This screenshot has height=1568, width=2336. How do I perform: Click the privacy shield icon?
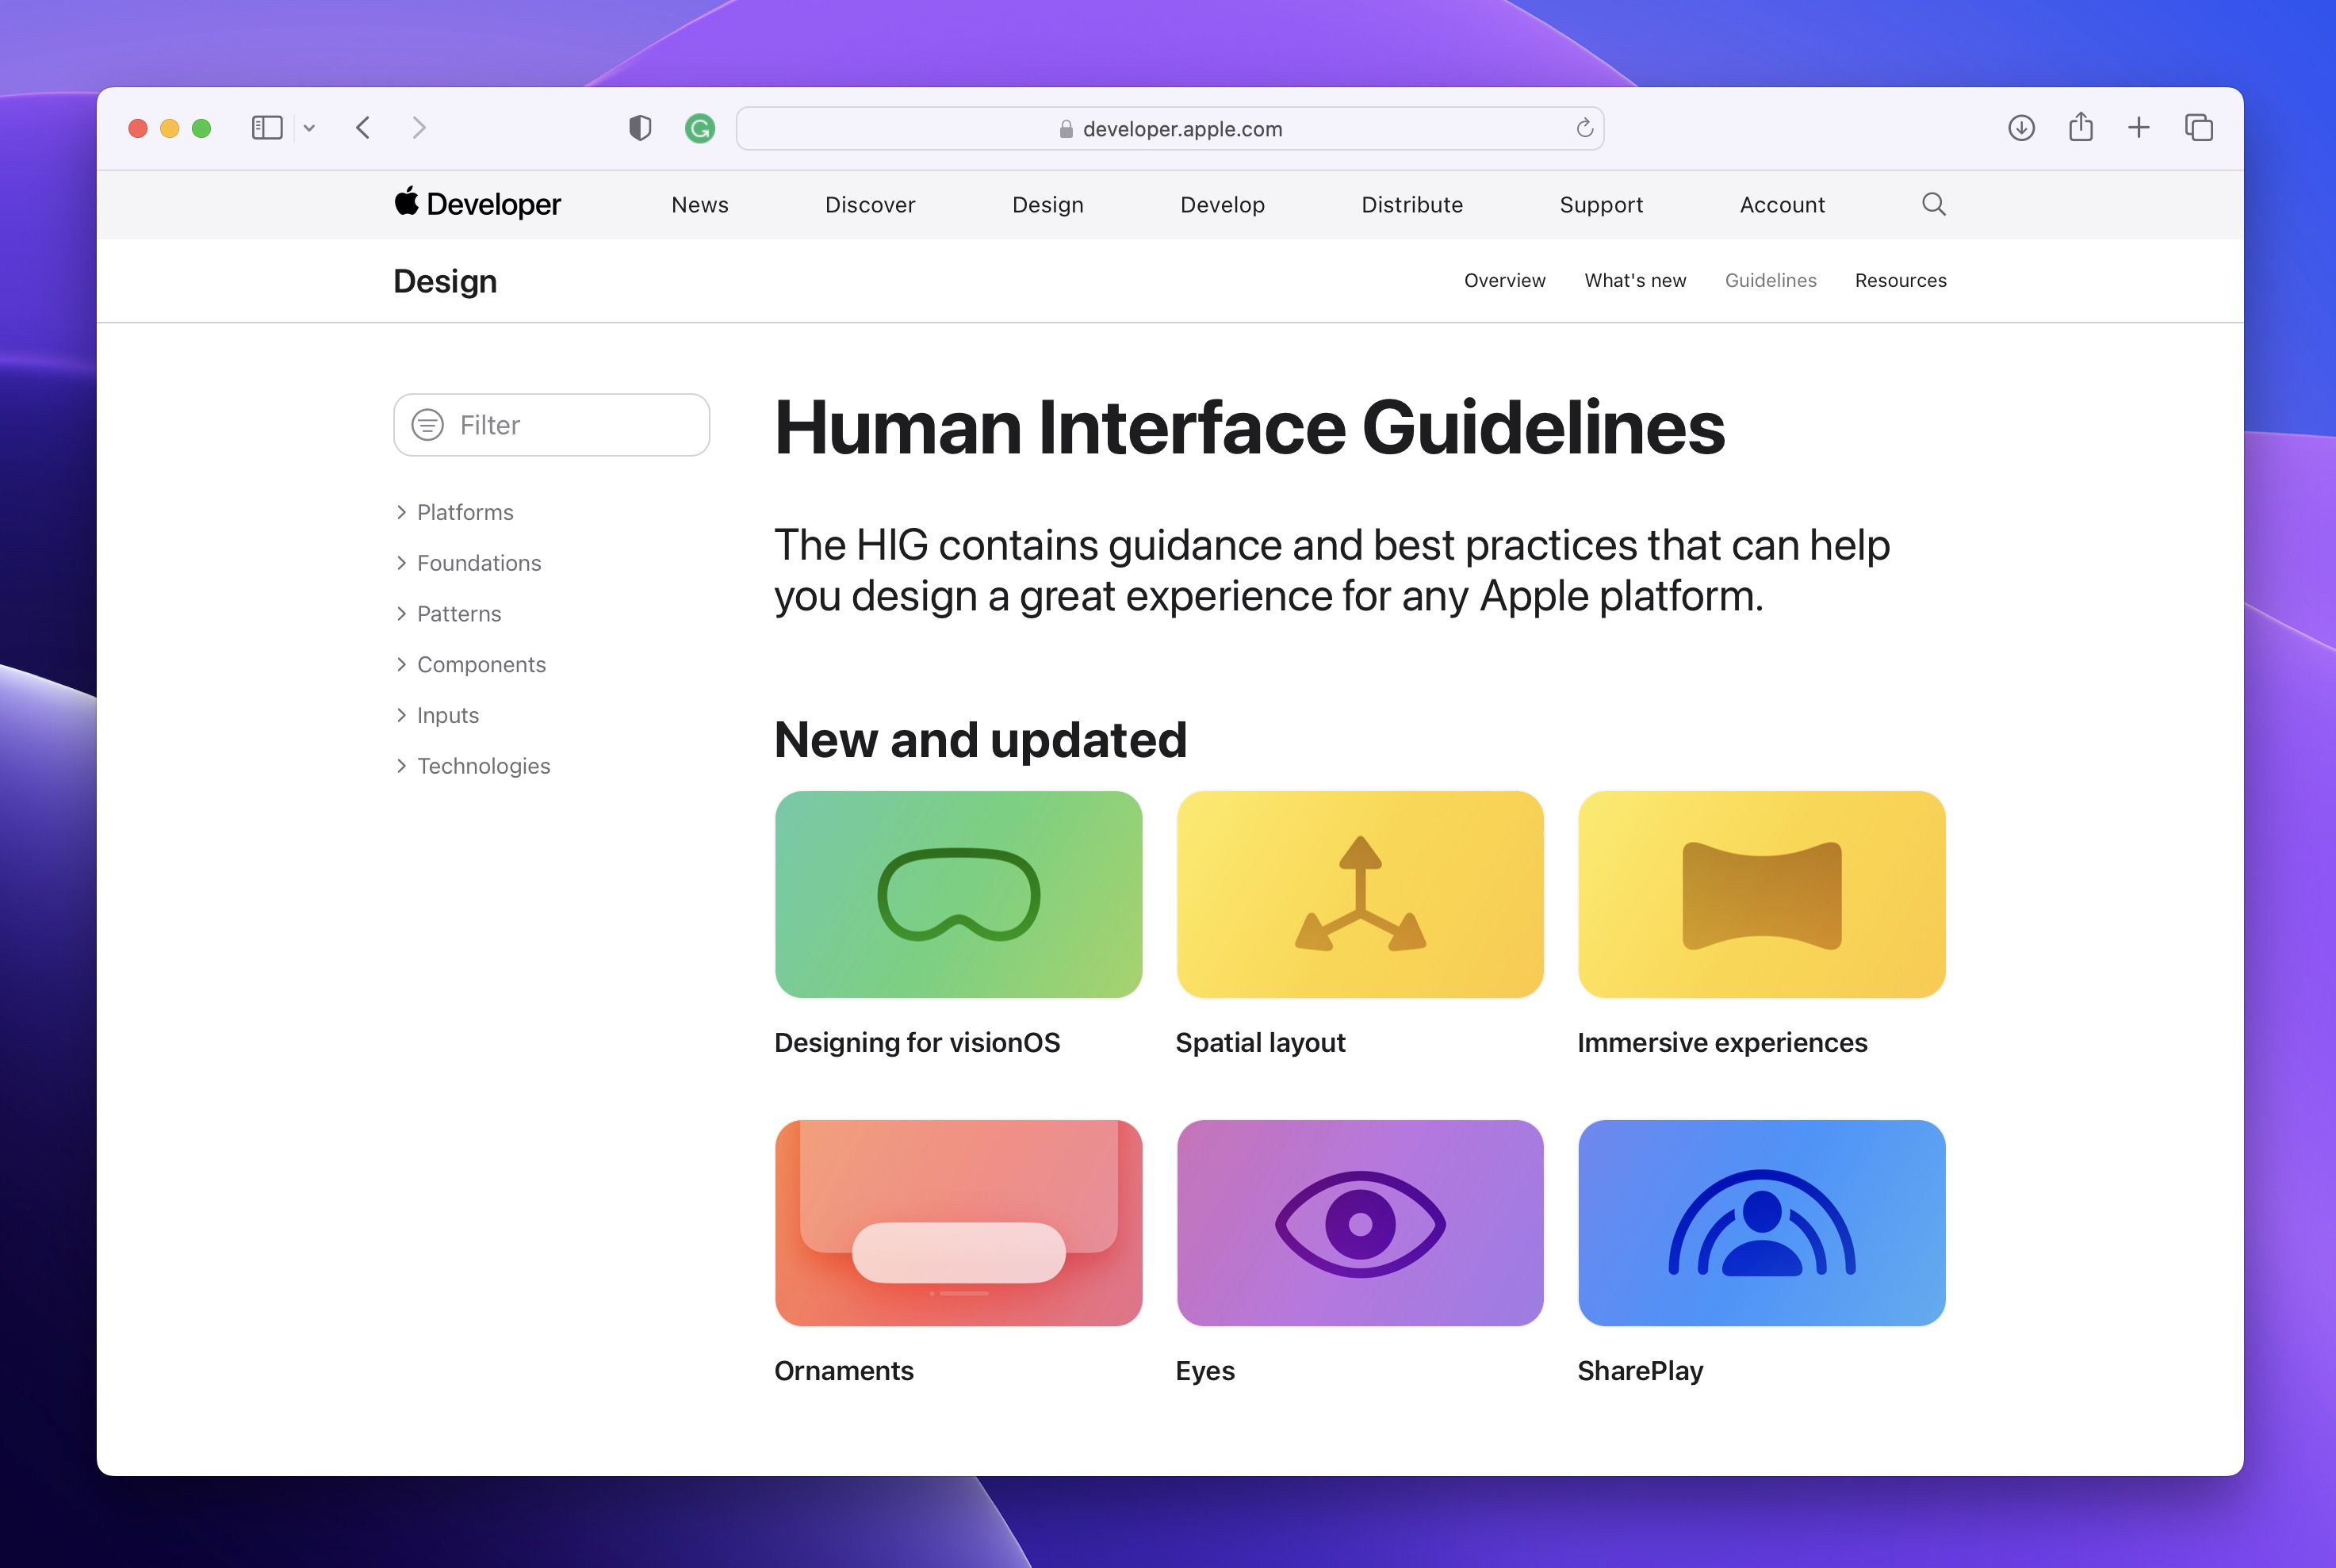click(x=640, y=128)
